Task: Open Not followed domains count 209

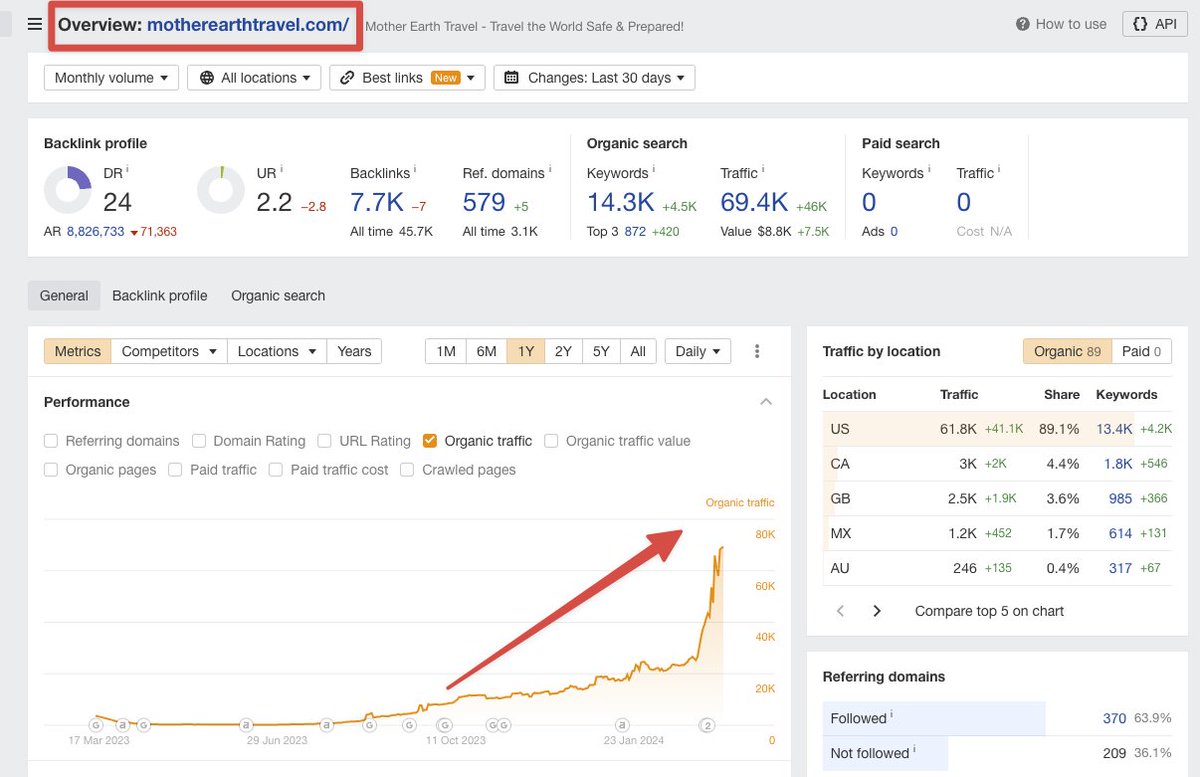Action: 1114,753
